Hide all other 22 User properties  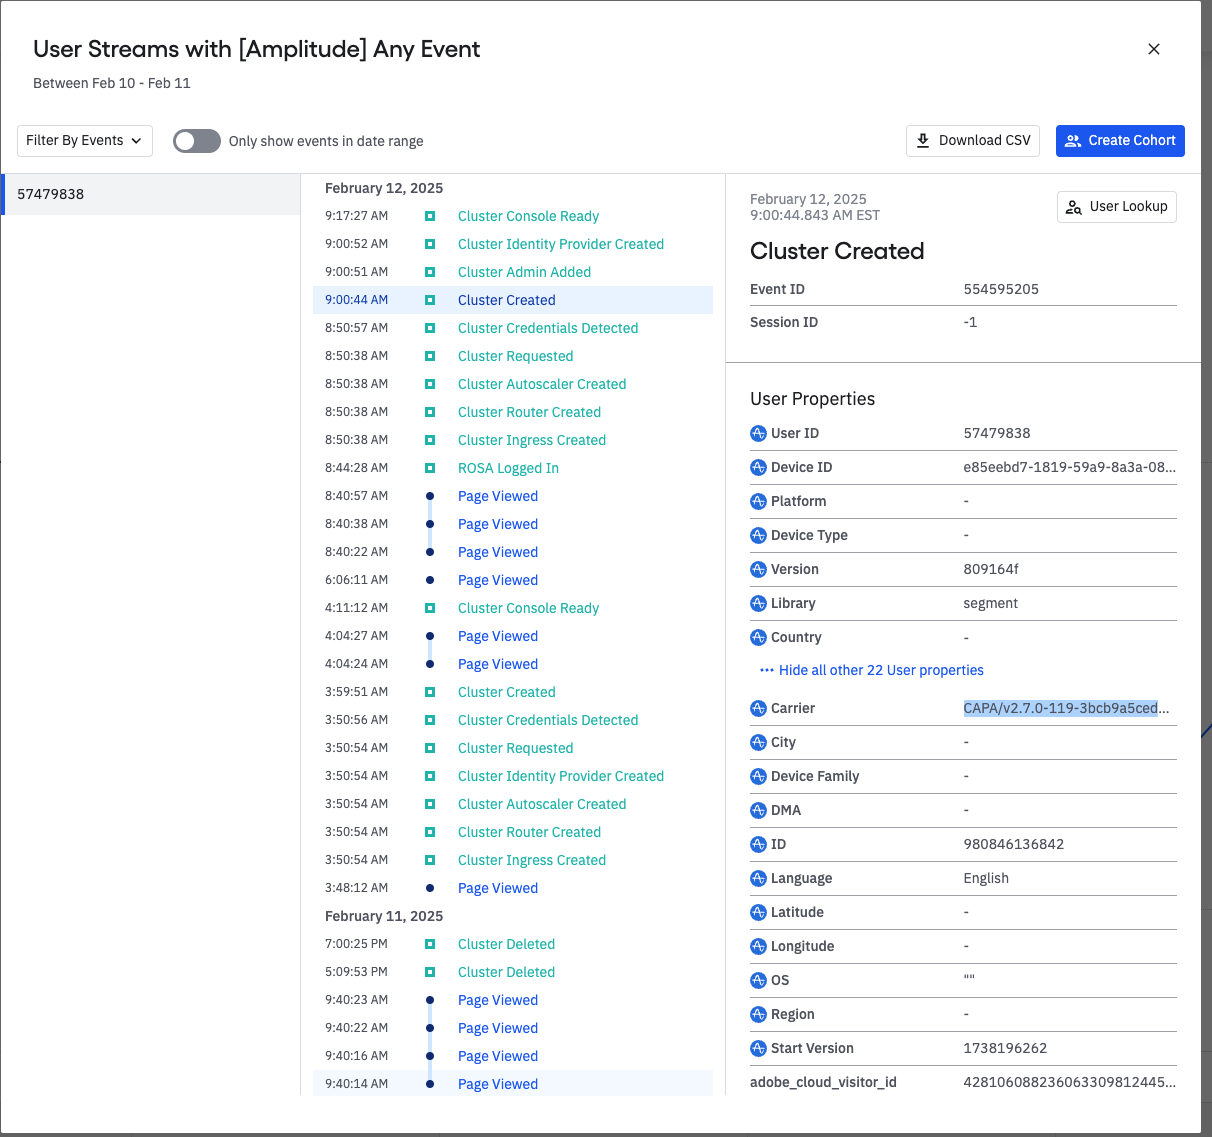coord(872,670)
